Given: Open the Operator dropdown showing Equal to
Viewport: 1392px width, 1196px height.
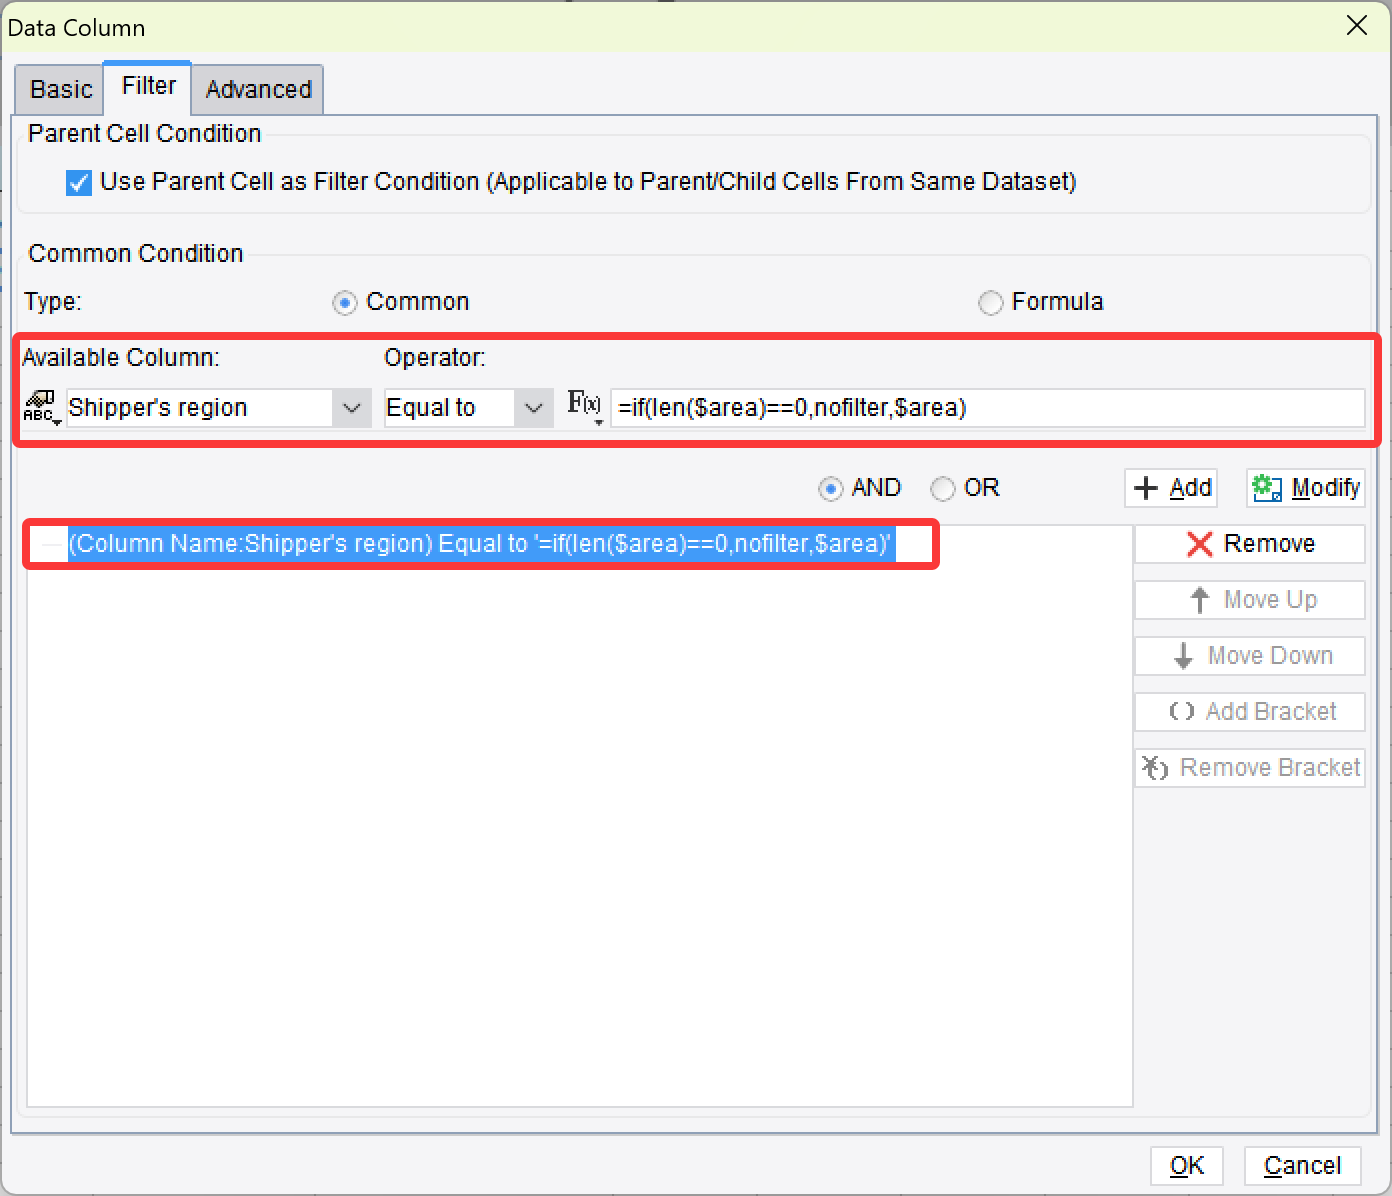Looking at the screenshot, I should pos(532,408).
